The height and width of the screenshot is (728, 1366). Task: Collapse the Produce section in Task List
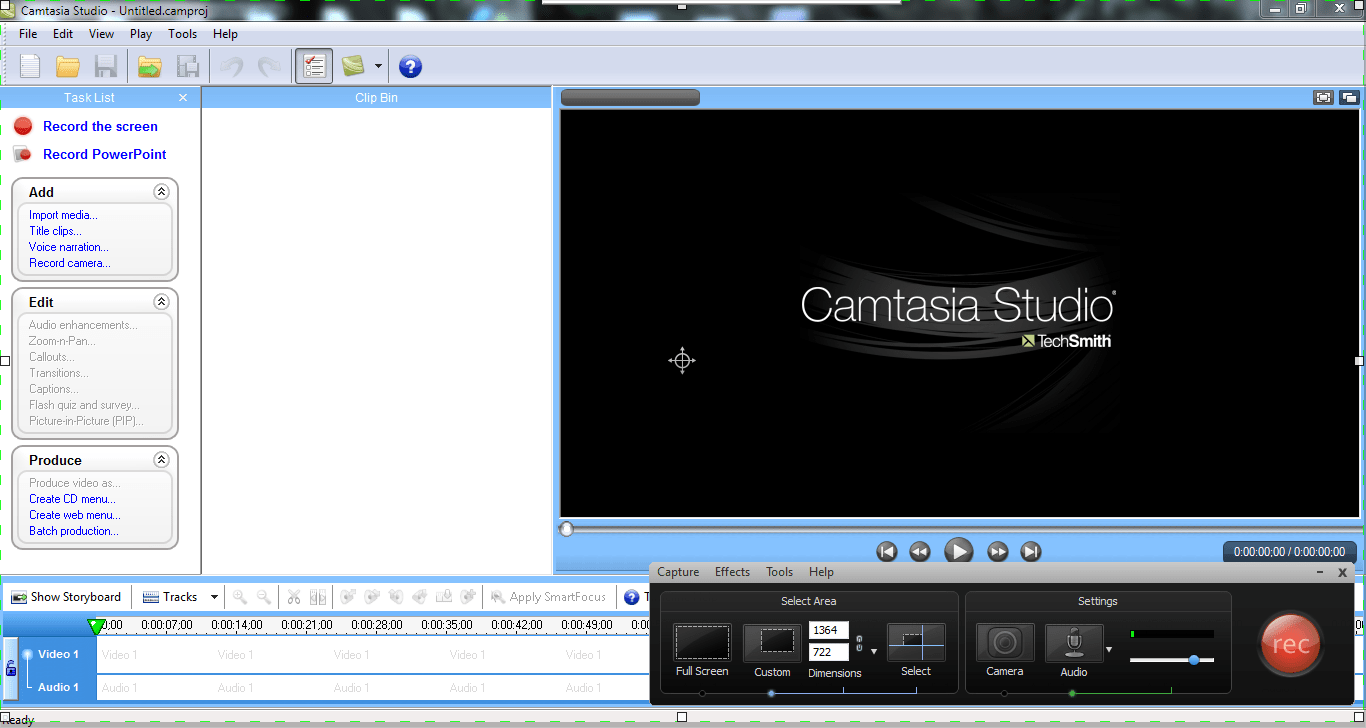(161, 459)
